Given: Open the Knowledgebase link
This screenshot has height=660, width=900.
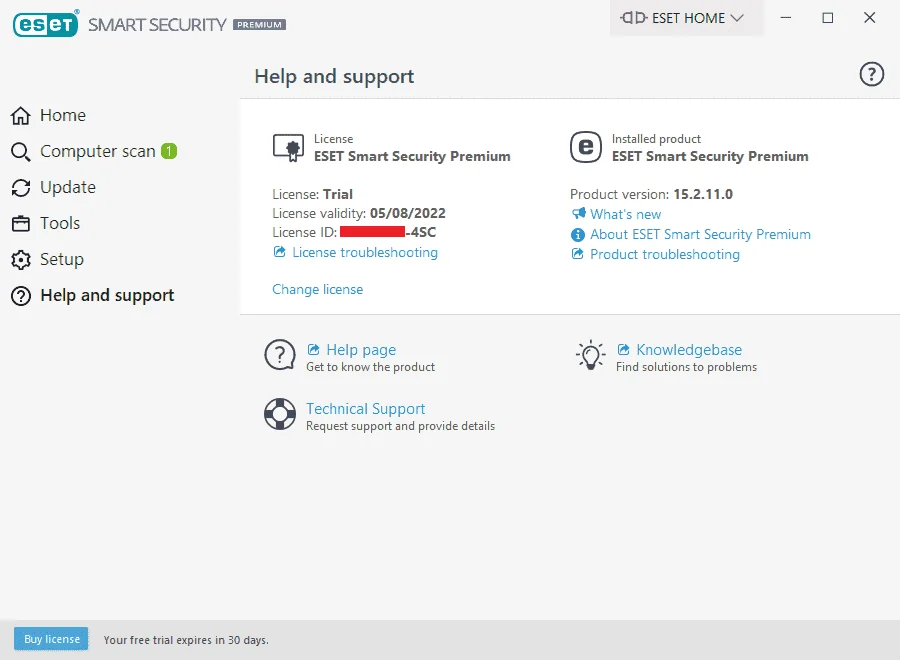Looking at the screenshot, I should pos(689,350).
